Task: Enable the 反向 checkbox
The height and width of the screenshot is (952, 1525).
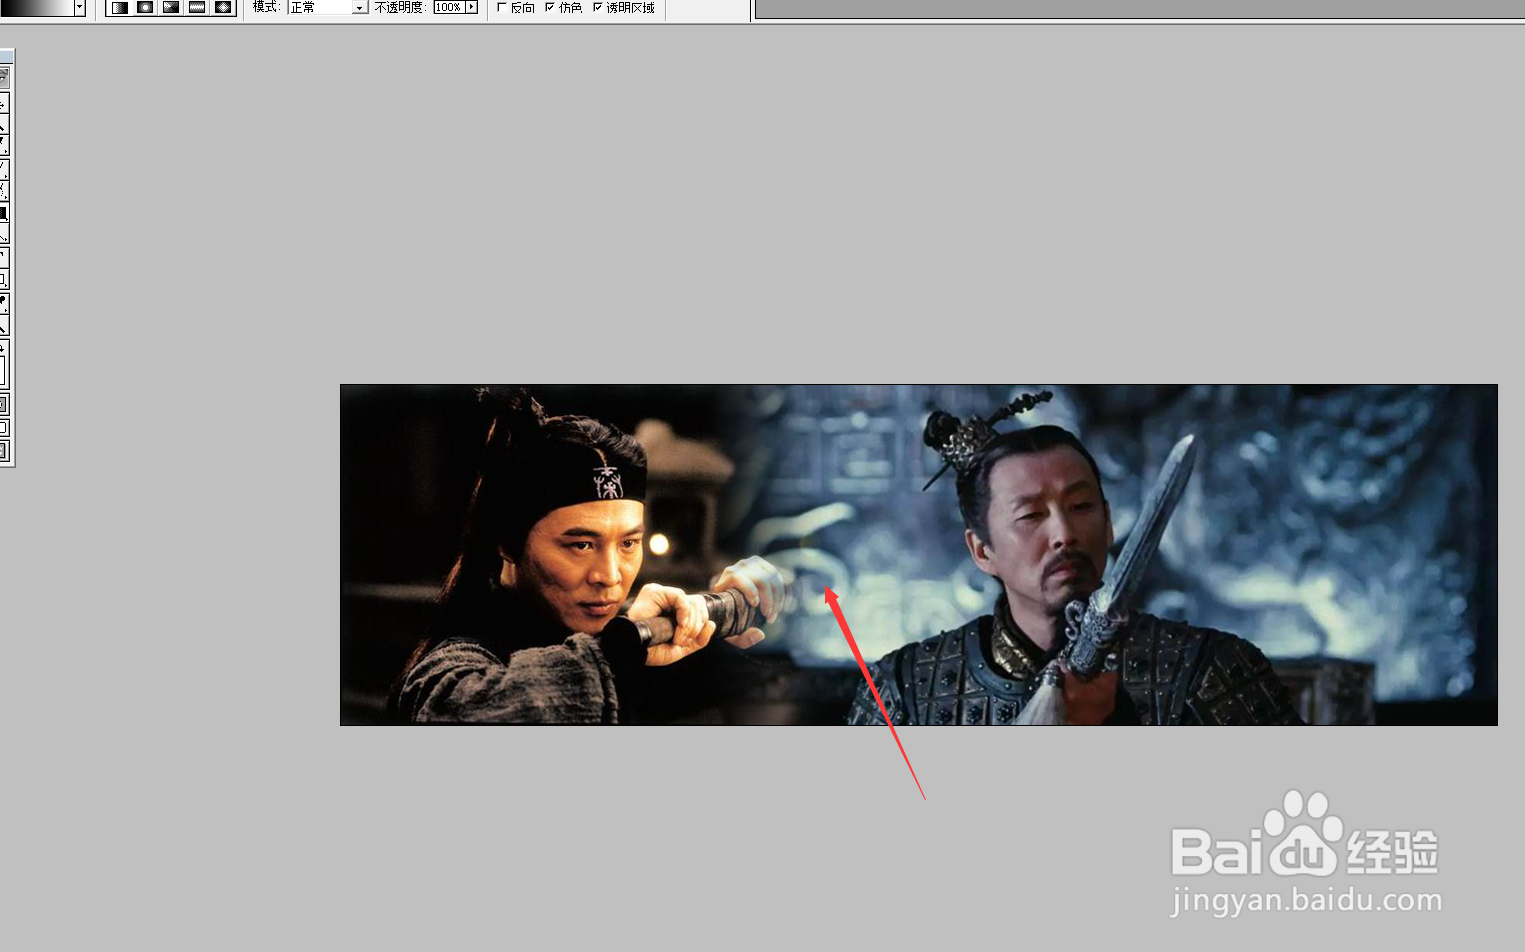Action: coord(501,7)
